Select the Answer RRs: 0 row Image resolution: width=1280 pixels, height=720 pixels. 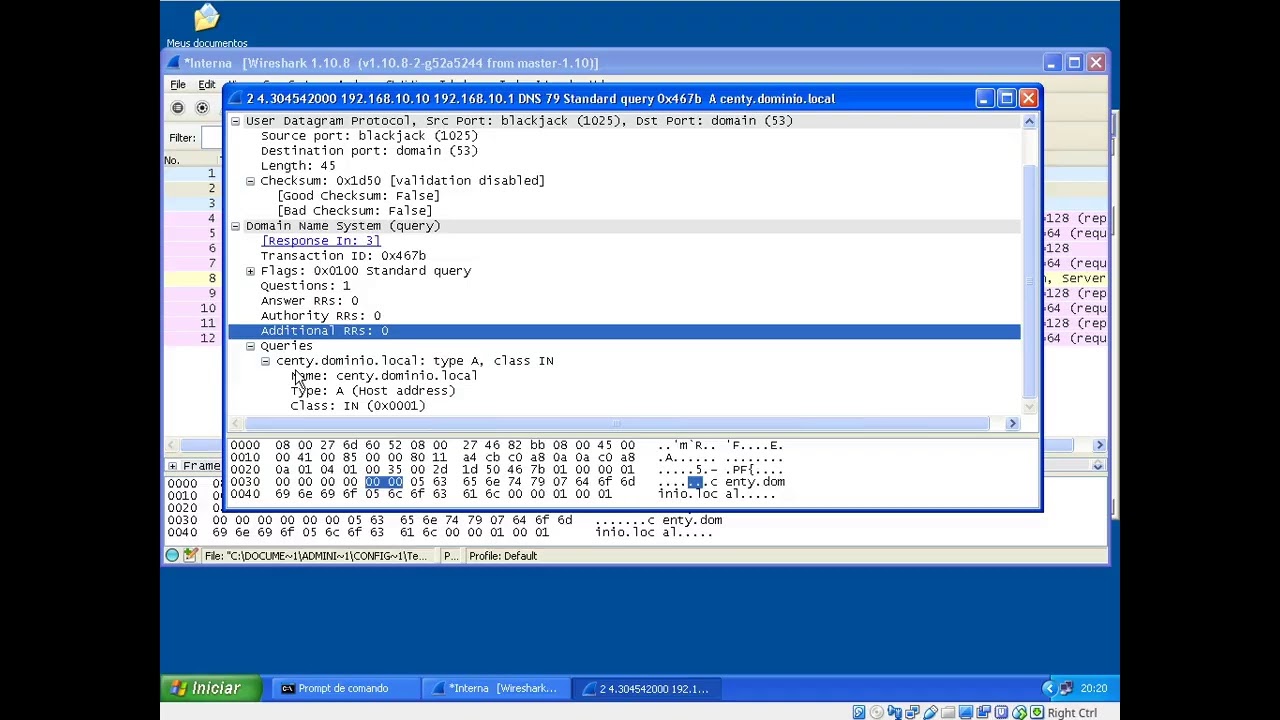309,301
